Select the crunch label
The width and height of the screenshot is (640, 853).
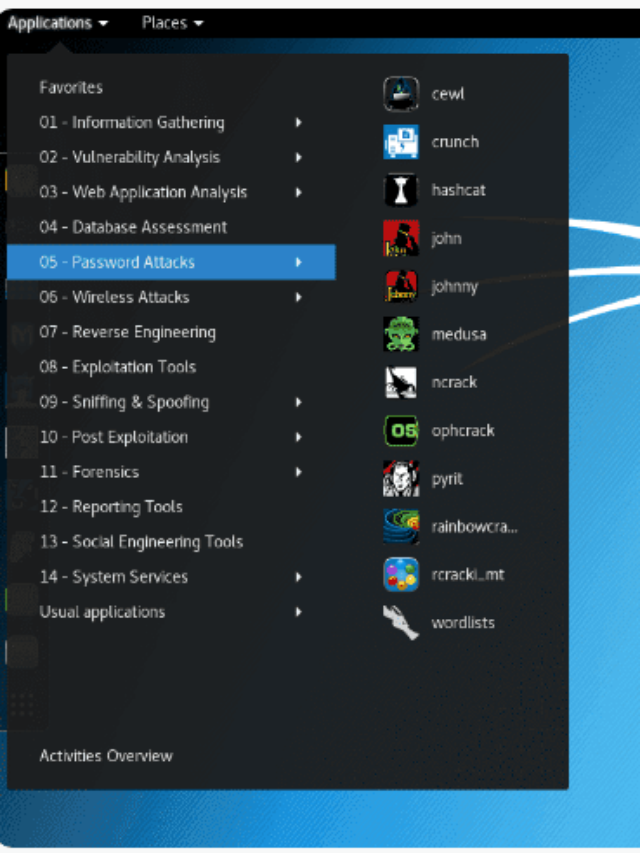(456, 142)
